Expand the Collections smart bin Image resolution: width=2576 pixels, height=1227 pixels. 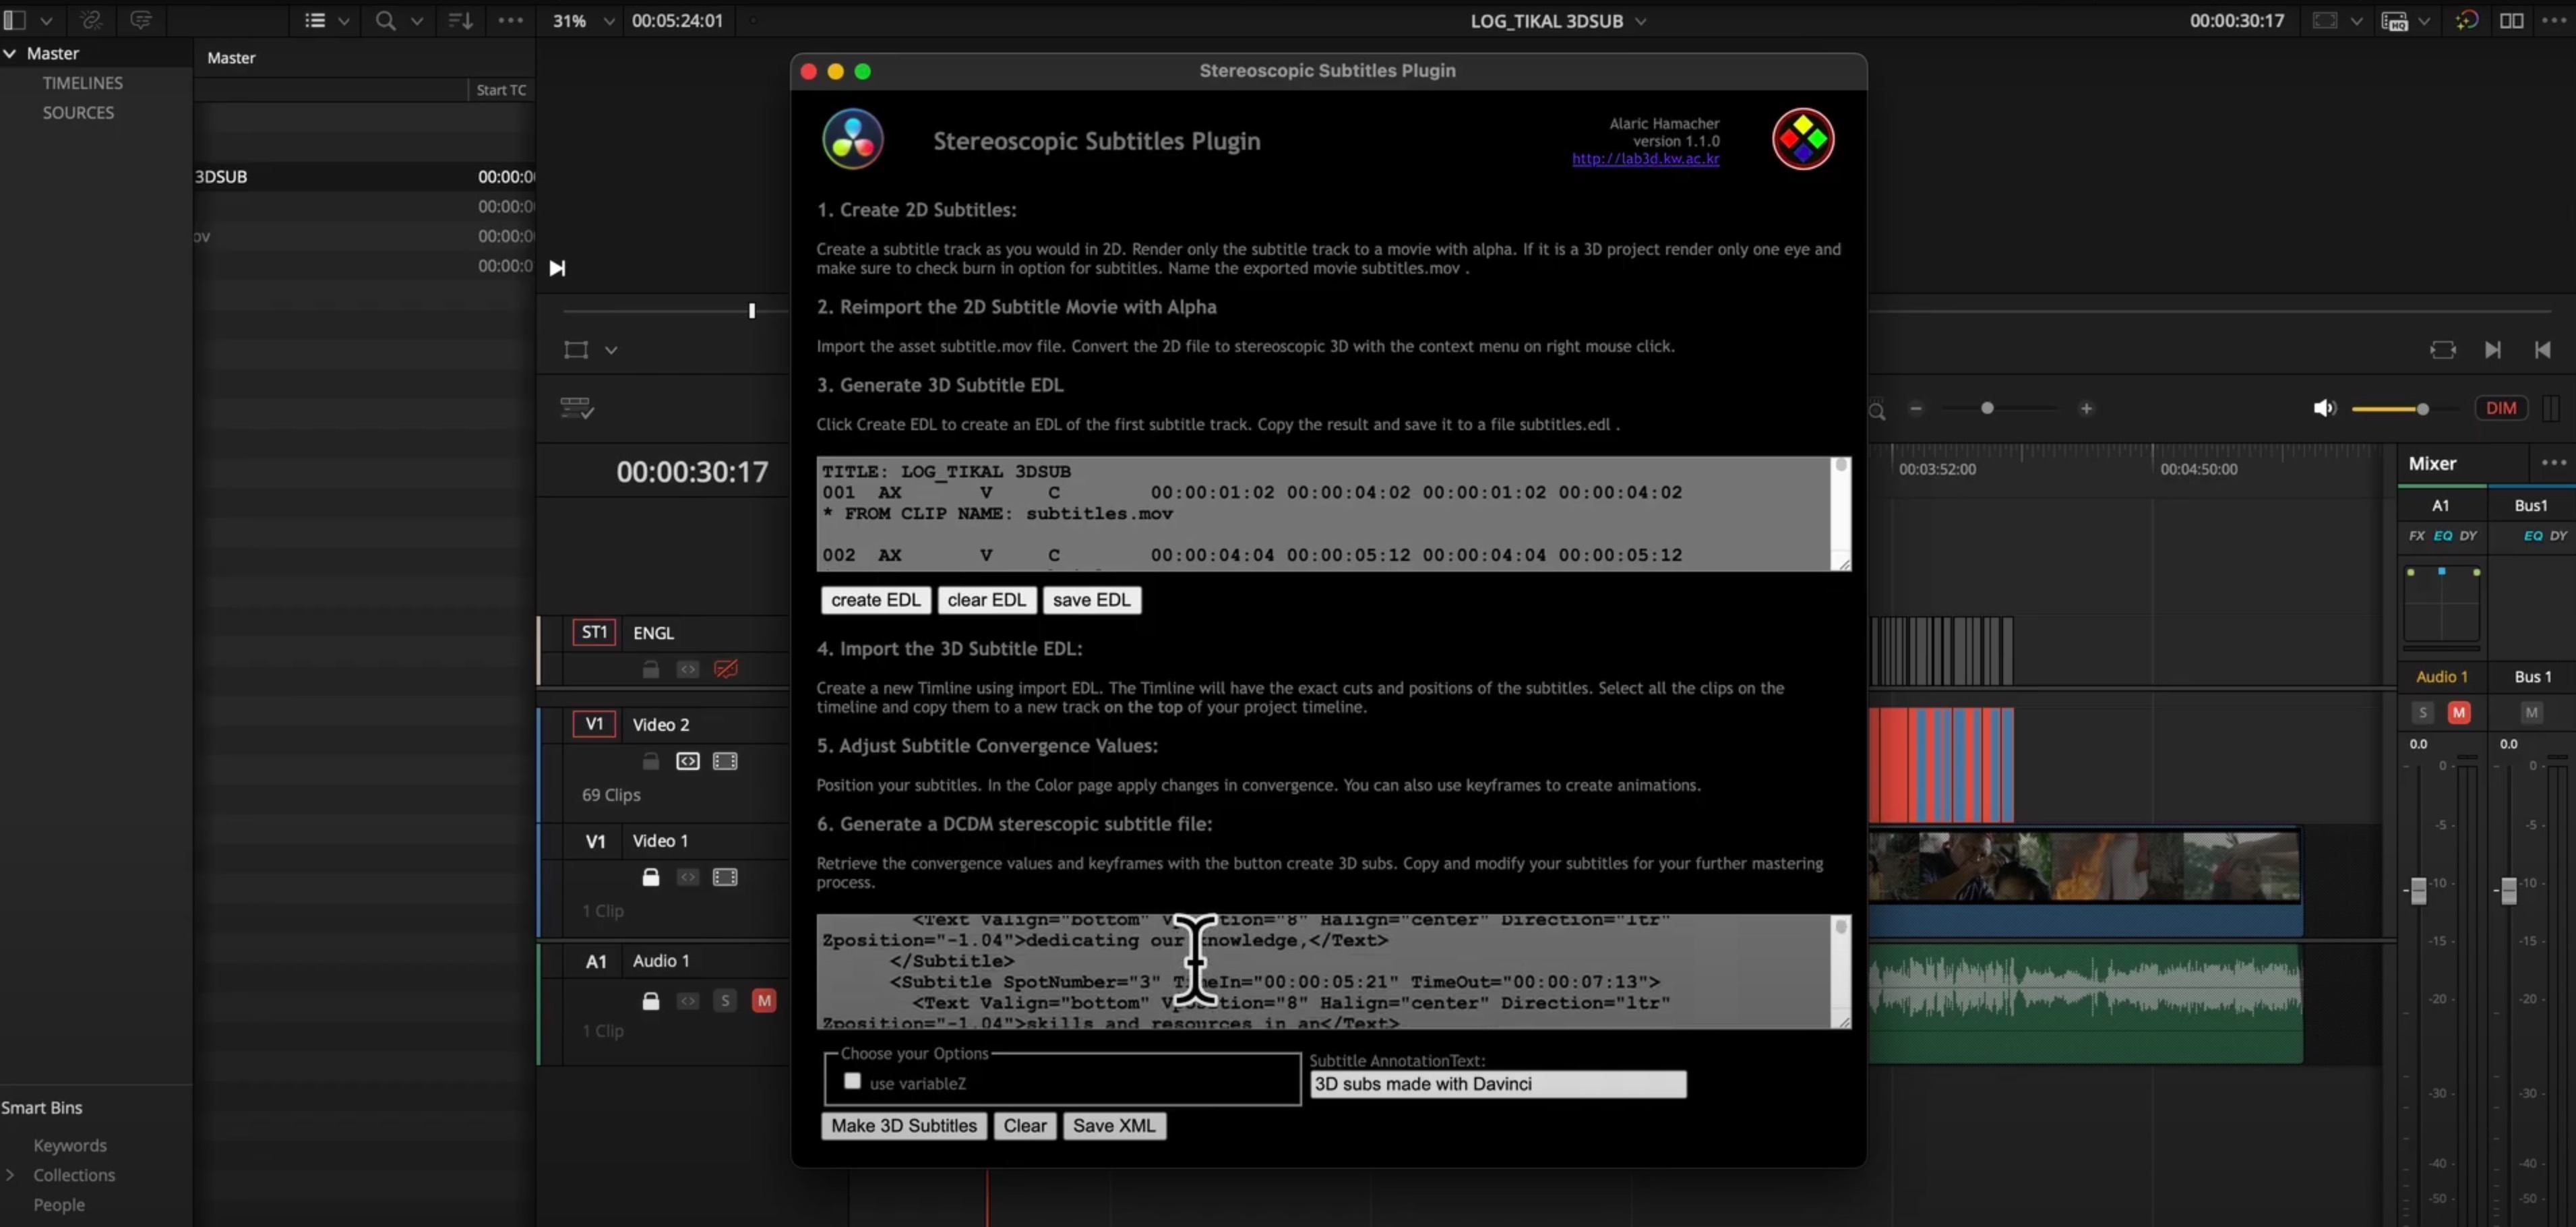coord(10,1175)
